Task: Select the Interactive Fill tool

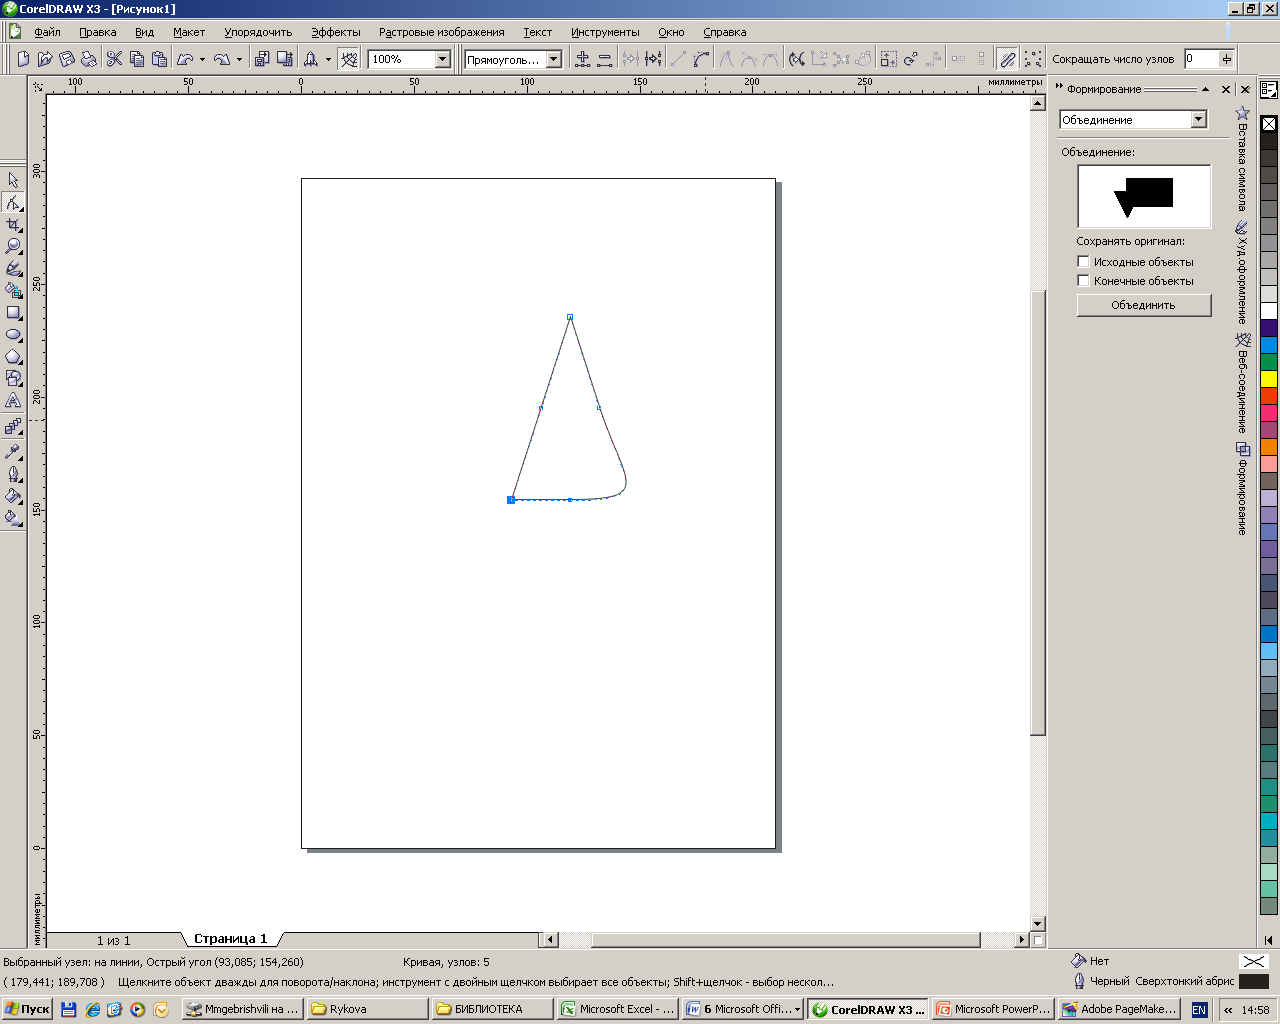Action: 13,517
